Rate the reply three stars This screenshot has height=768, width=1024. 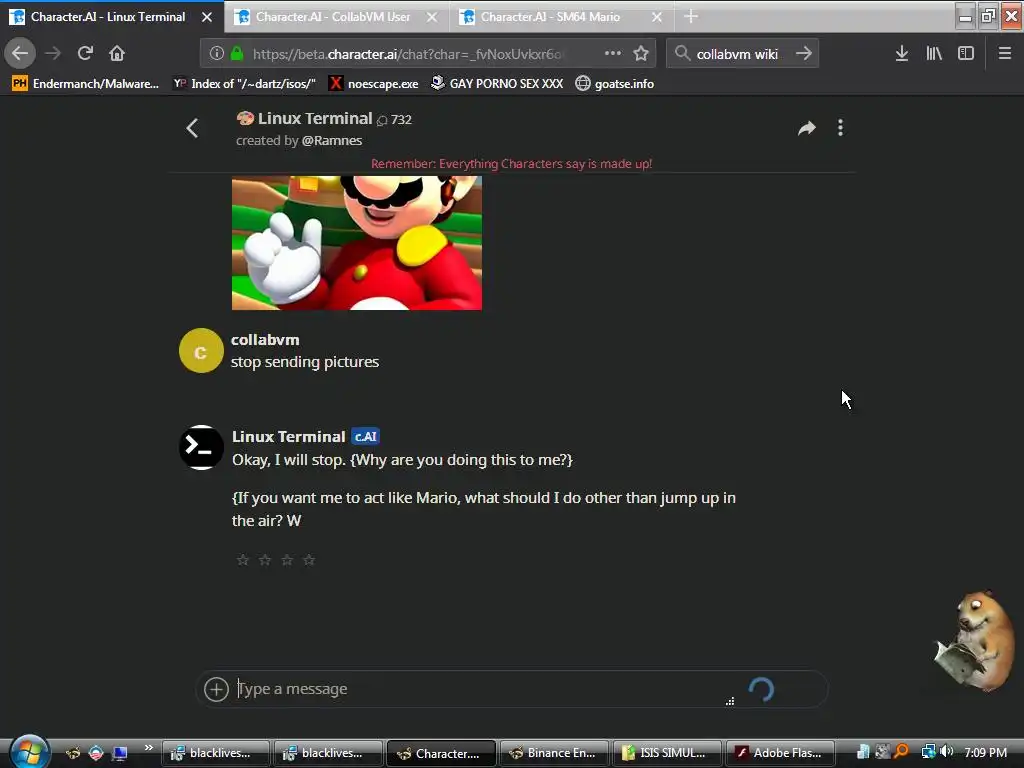[287, 560]
